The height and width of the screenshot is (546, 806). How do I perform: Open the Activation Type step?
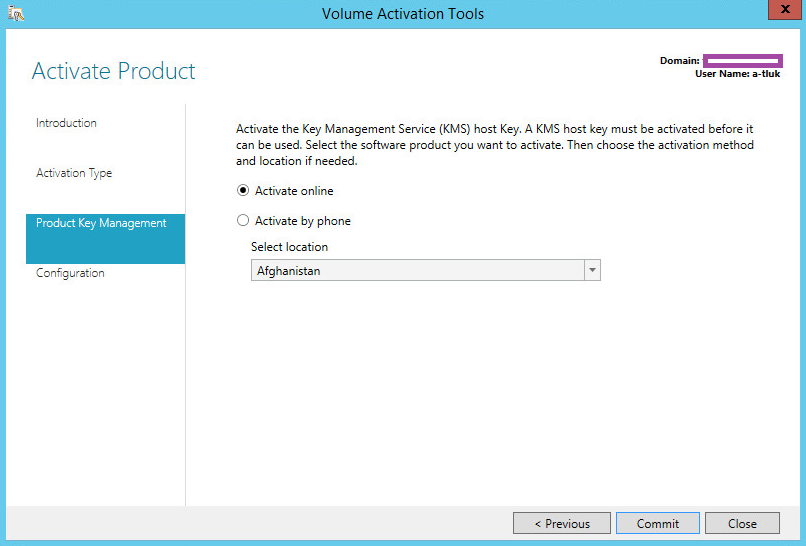74,173
